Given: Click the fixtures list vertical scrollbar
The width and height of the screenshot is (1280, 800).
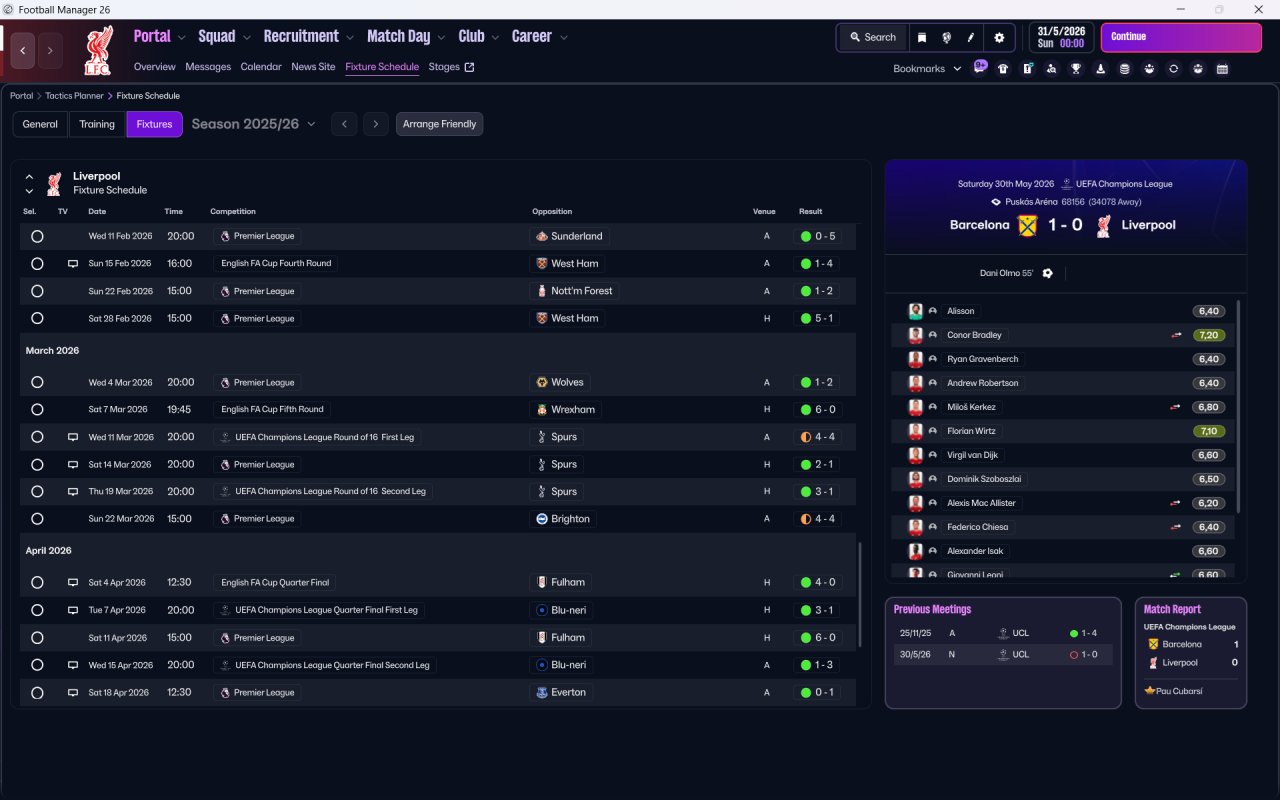Looking at the screenshot, I should click(x=859, y=595).
